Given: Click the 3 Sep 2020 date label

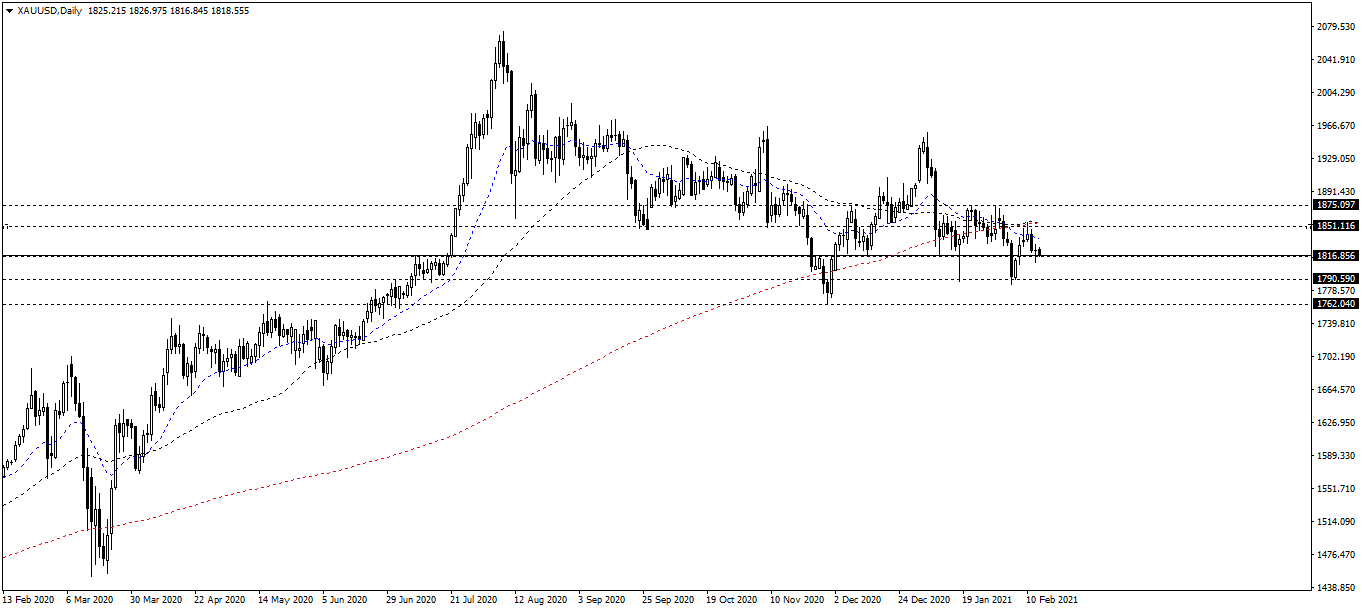Looking at the screenshot, I should 601,601.
